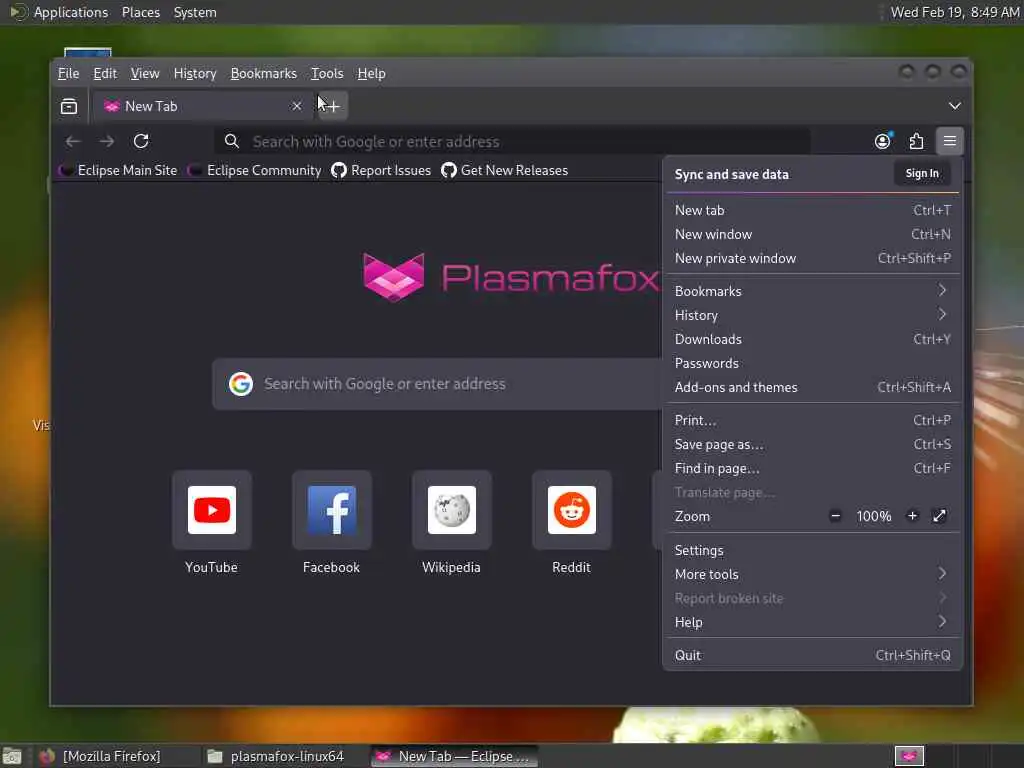Open the Extensions puzzle icon
1024x768 pixels.
tap(916, 141)
